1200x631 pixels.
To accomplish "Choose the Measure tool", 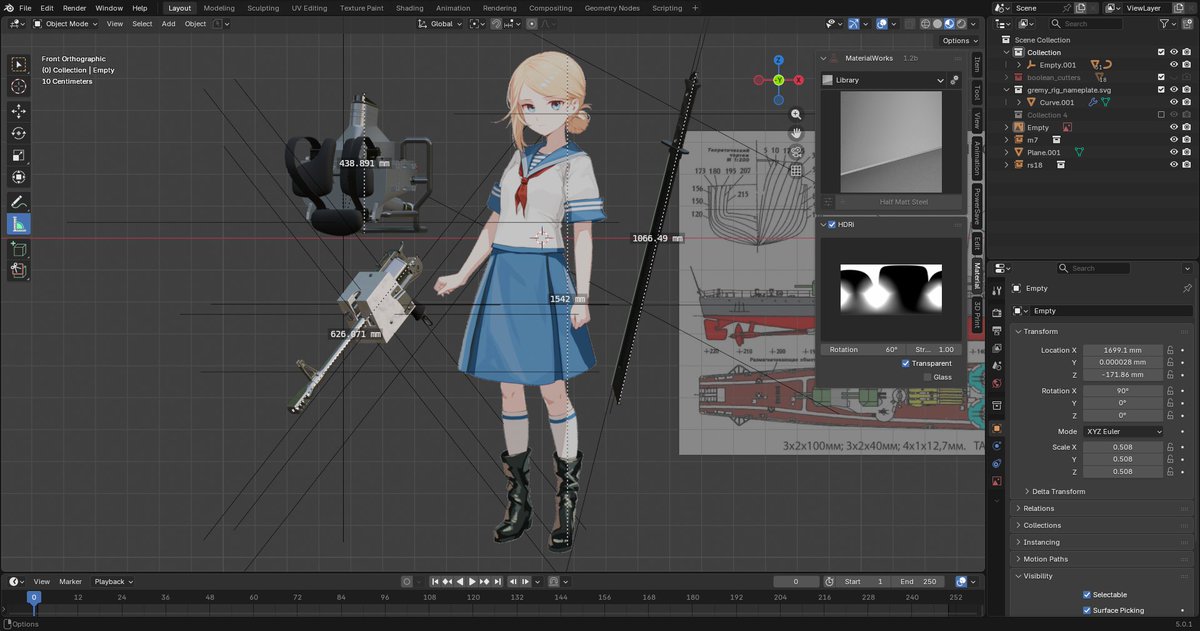I will (x=19, y=224).
